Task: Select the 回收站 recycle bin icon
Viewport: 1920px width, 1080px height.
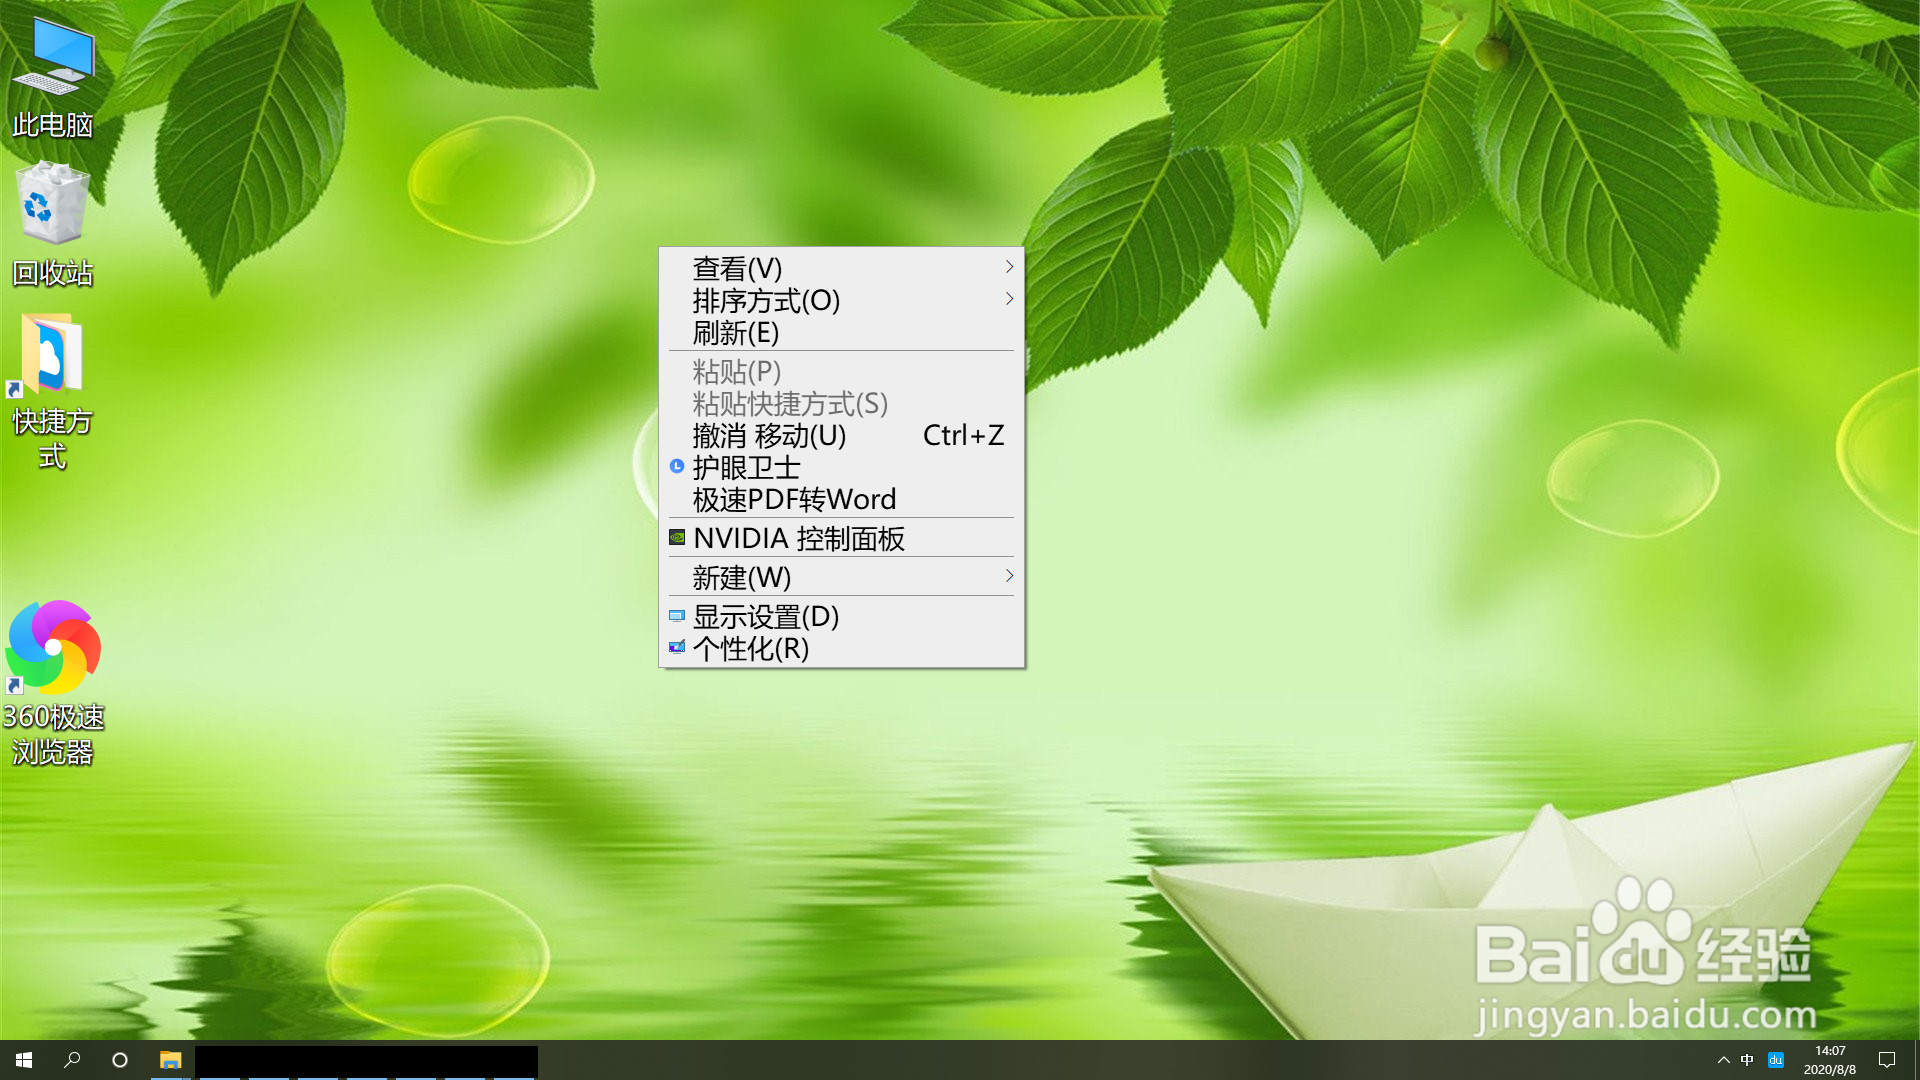Action: 52,226
